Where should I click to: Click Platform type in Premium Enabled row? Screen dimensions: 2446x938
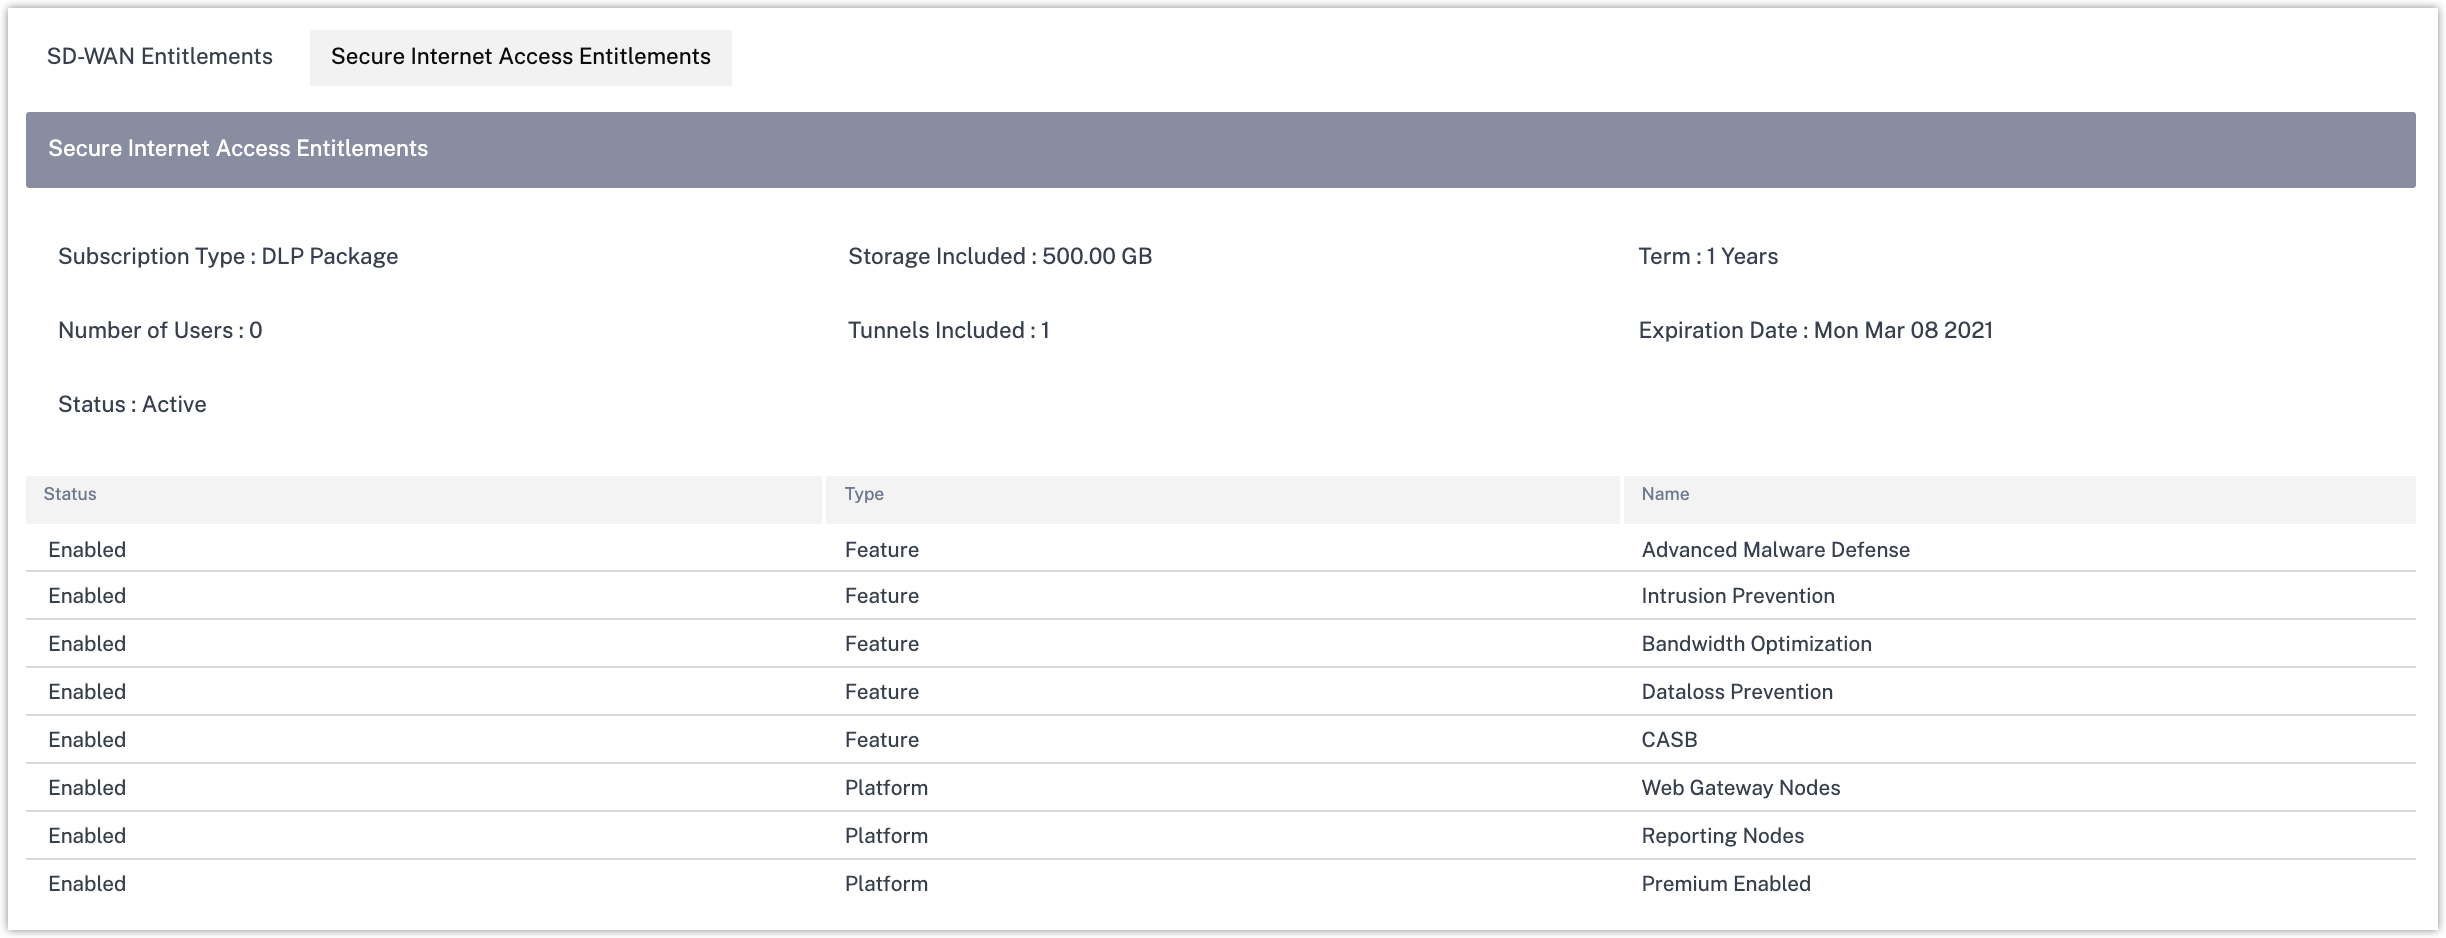(x=886, y=884)
